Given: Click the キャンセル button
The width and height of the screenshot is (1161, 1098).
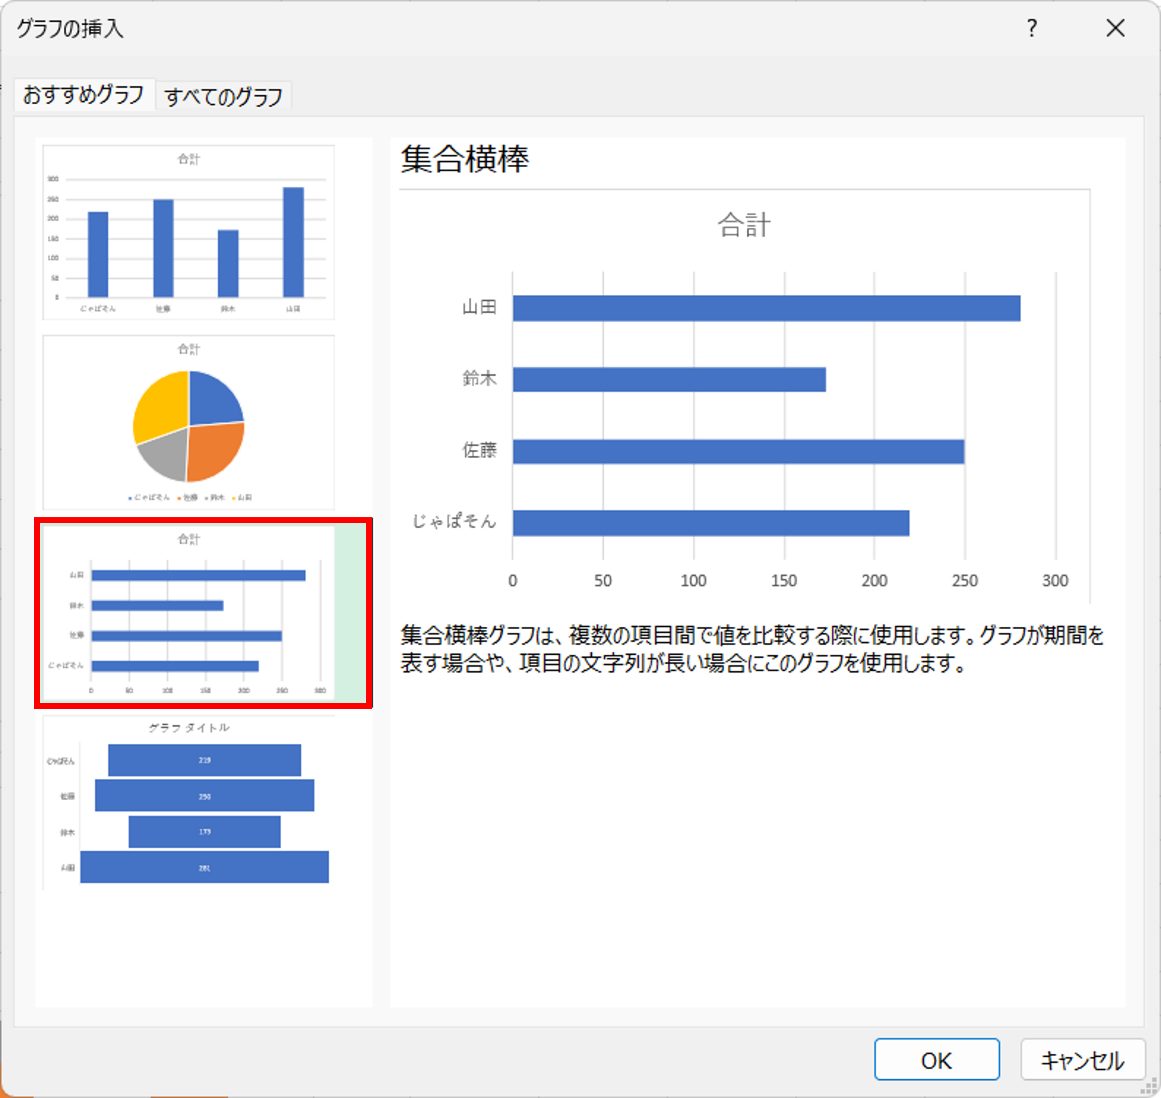Looking at the screenshot, I should point(1083,1060).
